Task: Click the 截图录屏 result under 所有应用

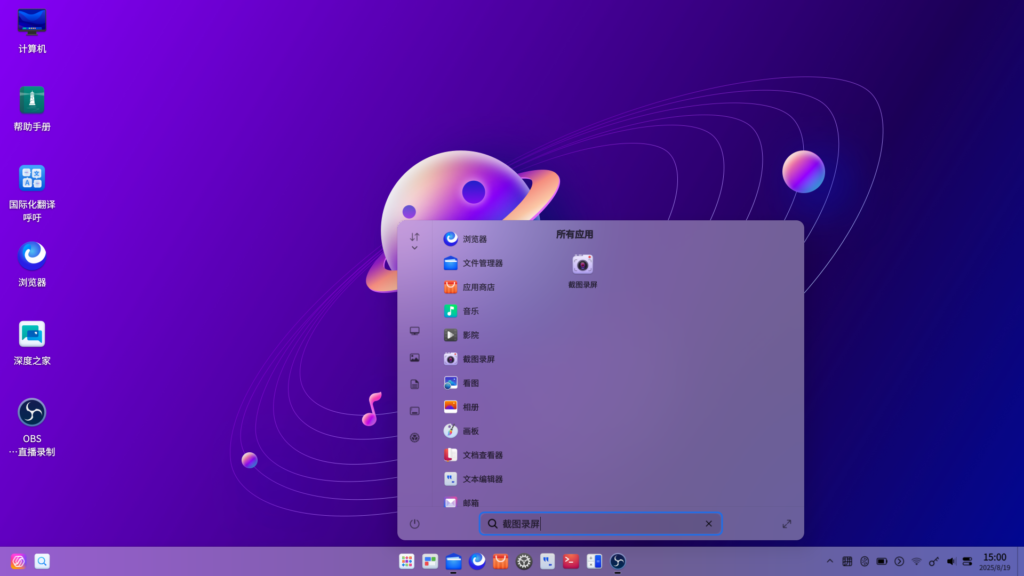Action: pyautogui.click(x=583, y=270)
